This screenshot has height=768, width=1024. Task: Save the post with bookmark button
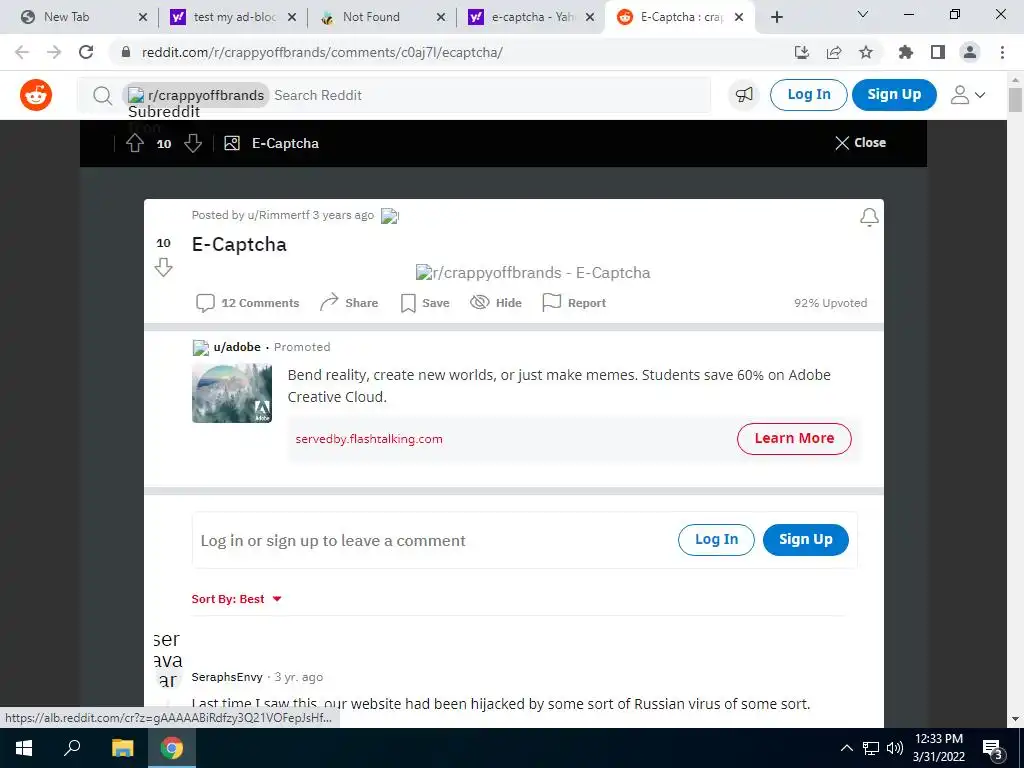[425, 303]
